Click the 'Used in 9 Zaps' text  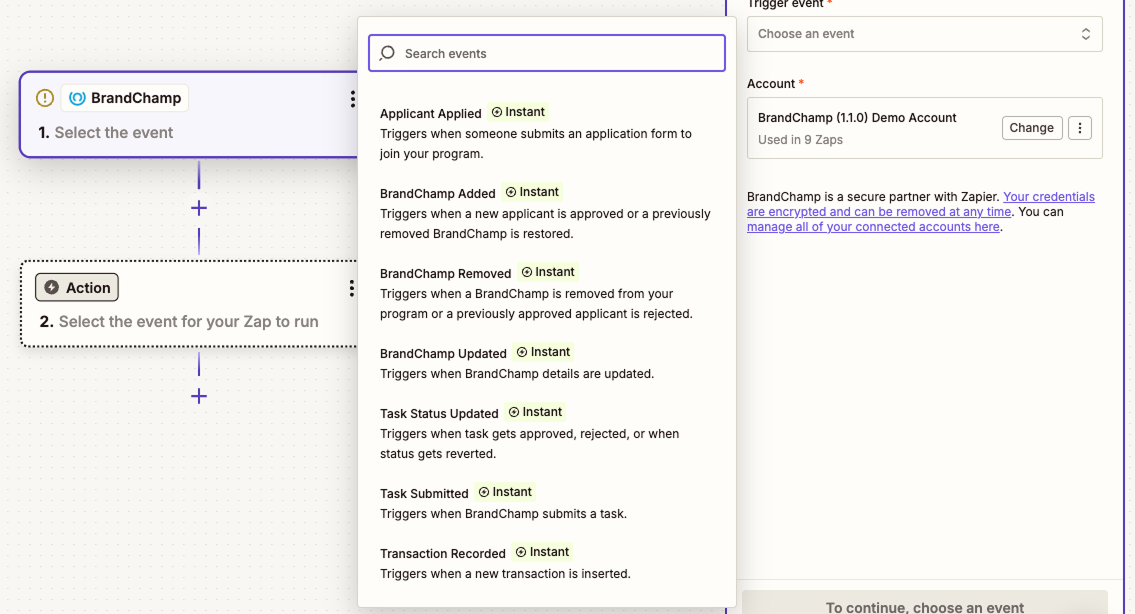tap(800, 140)
